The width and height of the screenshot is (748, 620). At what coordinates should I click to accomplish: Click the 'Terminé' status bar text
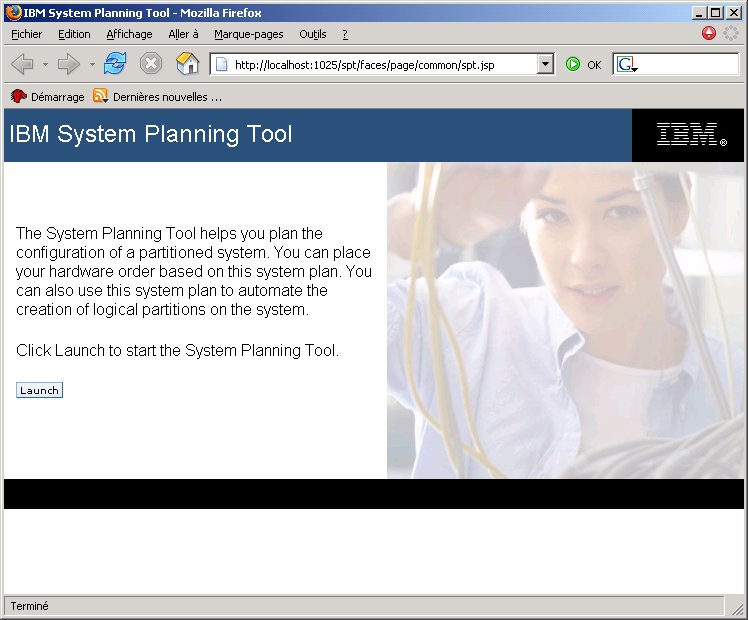click(30, 606)
